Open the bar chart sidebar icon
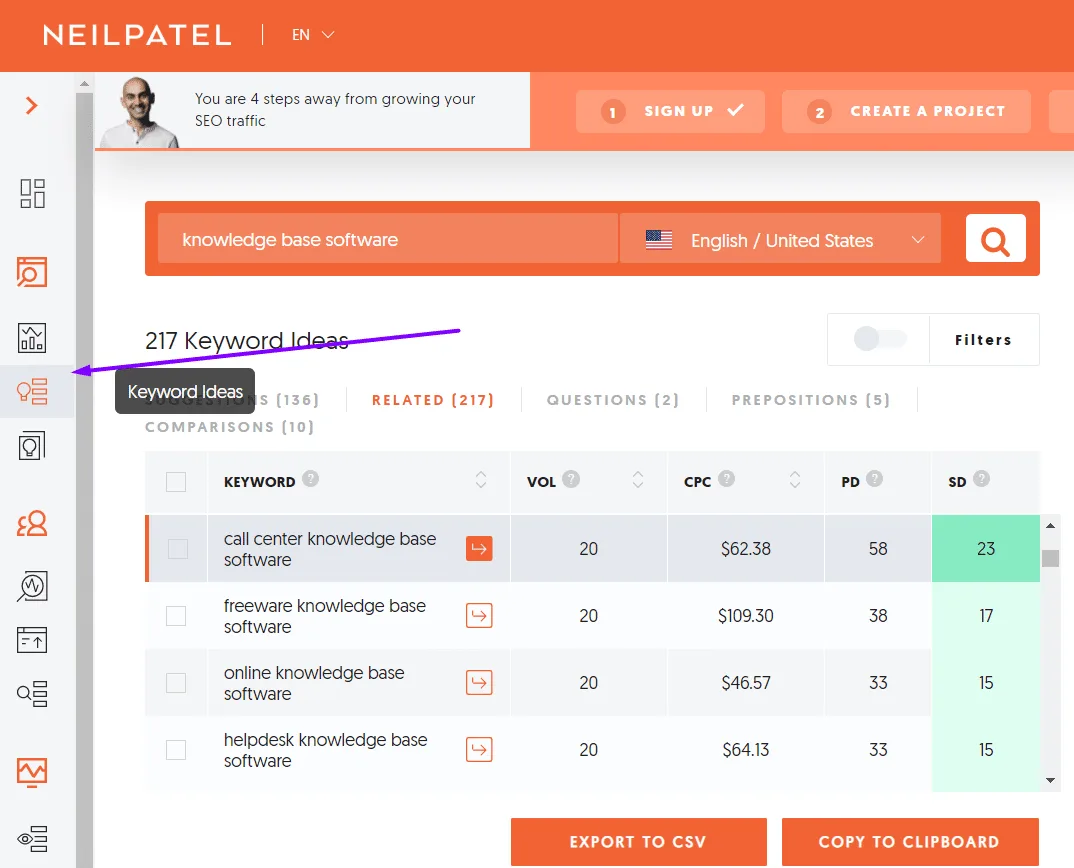 pos(32,338)
